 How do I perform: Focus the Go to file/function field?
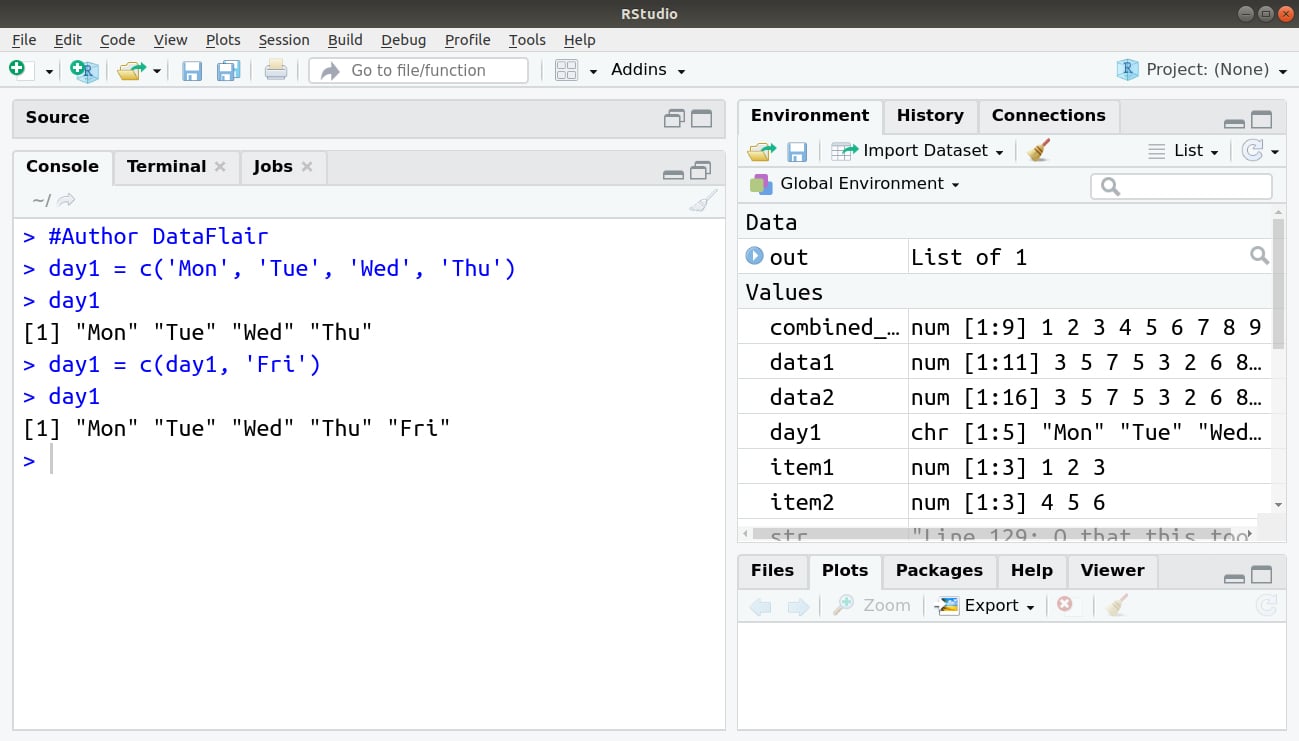[418, 70]
